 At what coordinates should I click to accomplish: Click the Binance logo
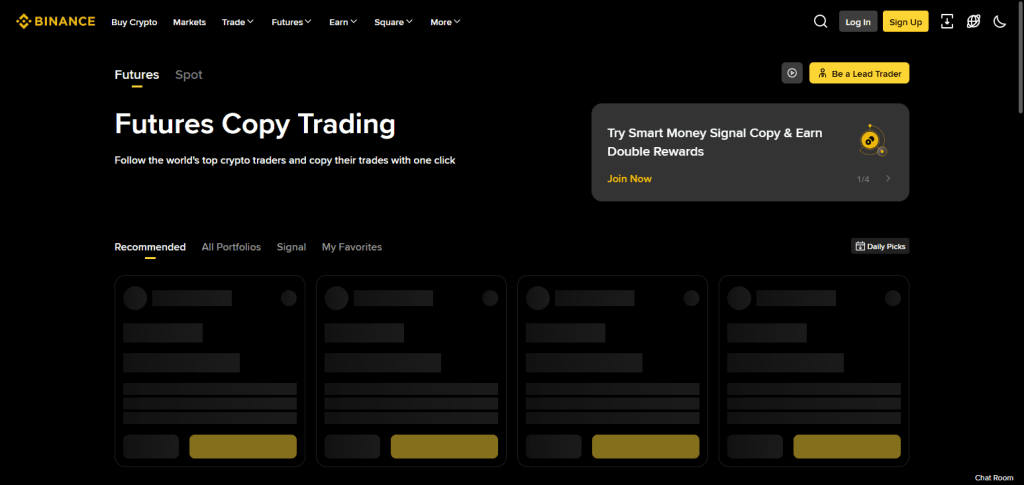pyautogui.click(x=56, y=22)
